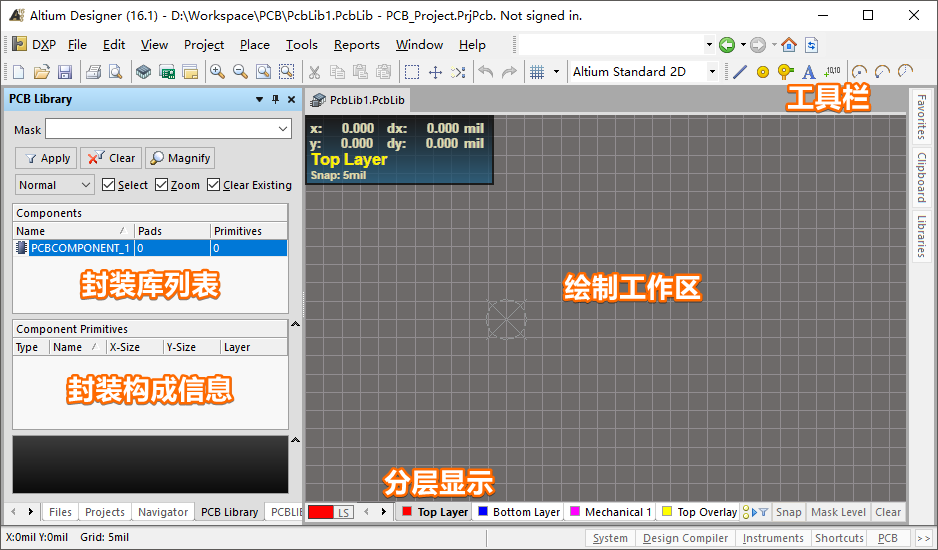Screen dimensions: 938x550
Task: Toggle the Select checkbox
Action: pyautogui.click(x=108, y=184)
